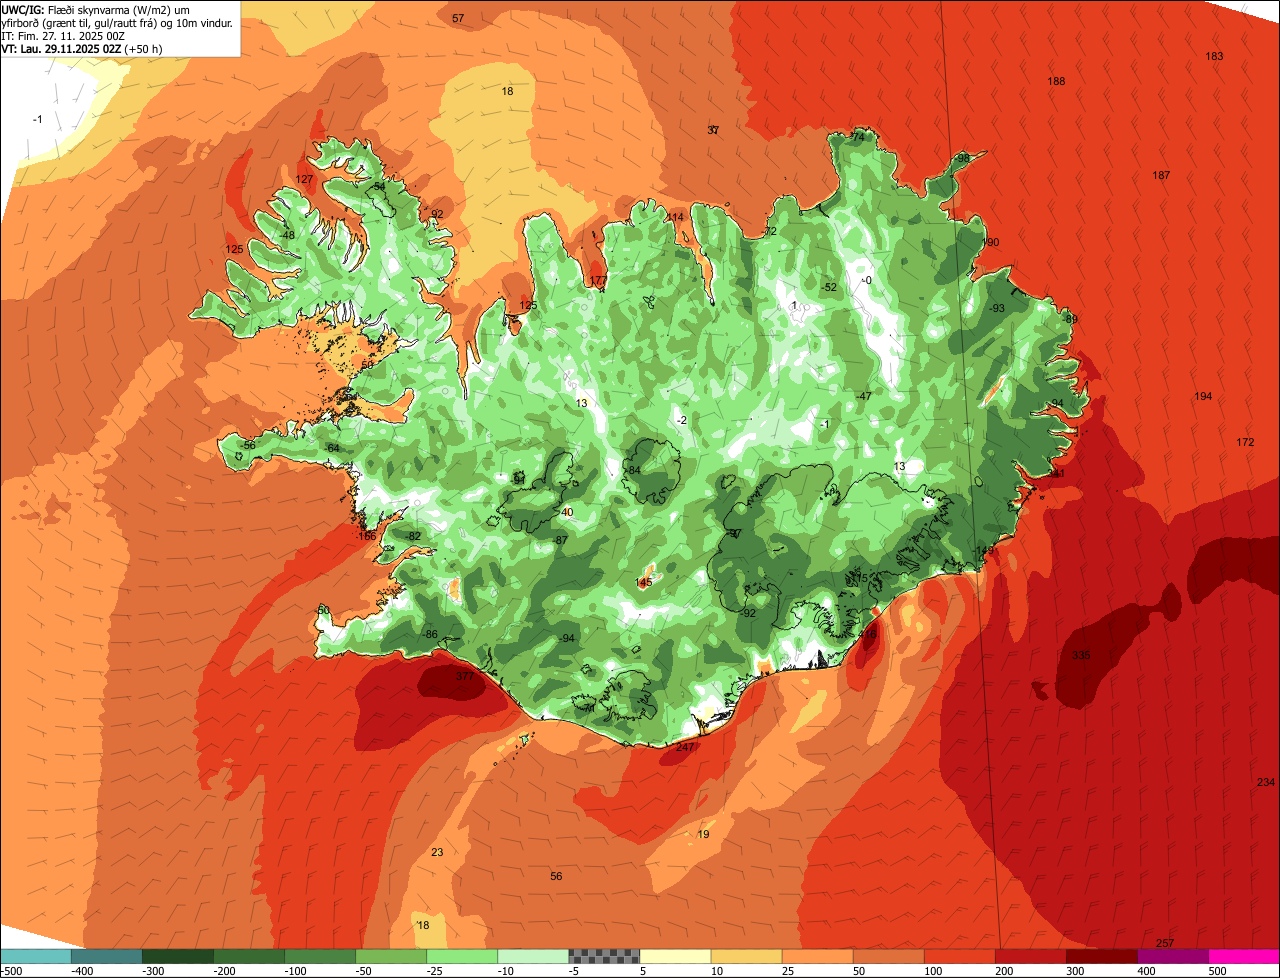Click the 188 value over the northeast sea
This screenshot has width=1280, height=978.
pos(1056,82)
